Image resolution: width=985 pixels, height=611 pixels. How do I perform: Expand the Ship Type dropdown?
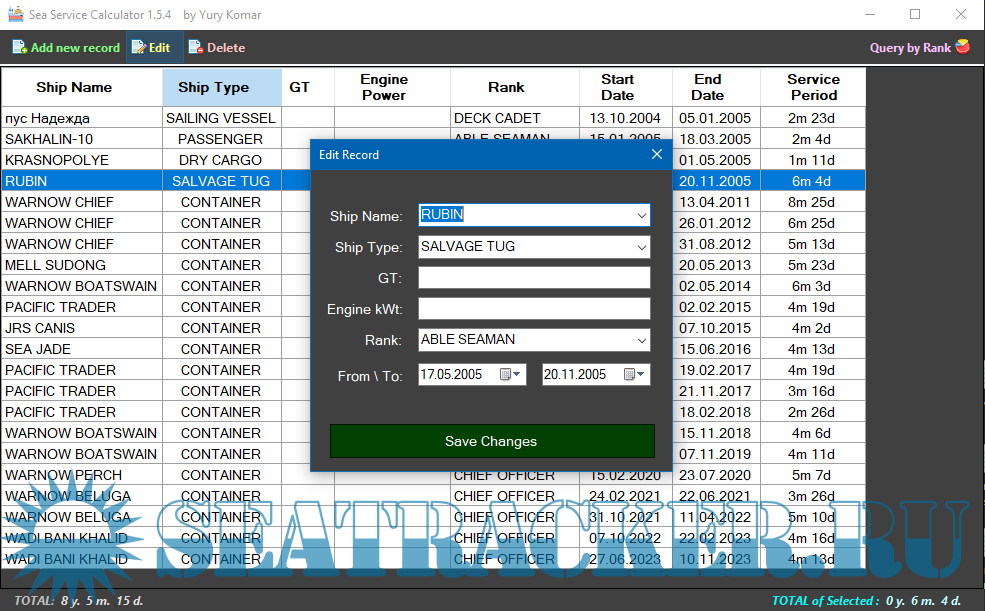(x=641, y=247)
